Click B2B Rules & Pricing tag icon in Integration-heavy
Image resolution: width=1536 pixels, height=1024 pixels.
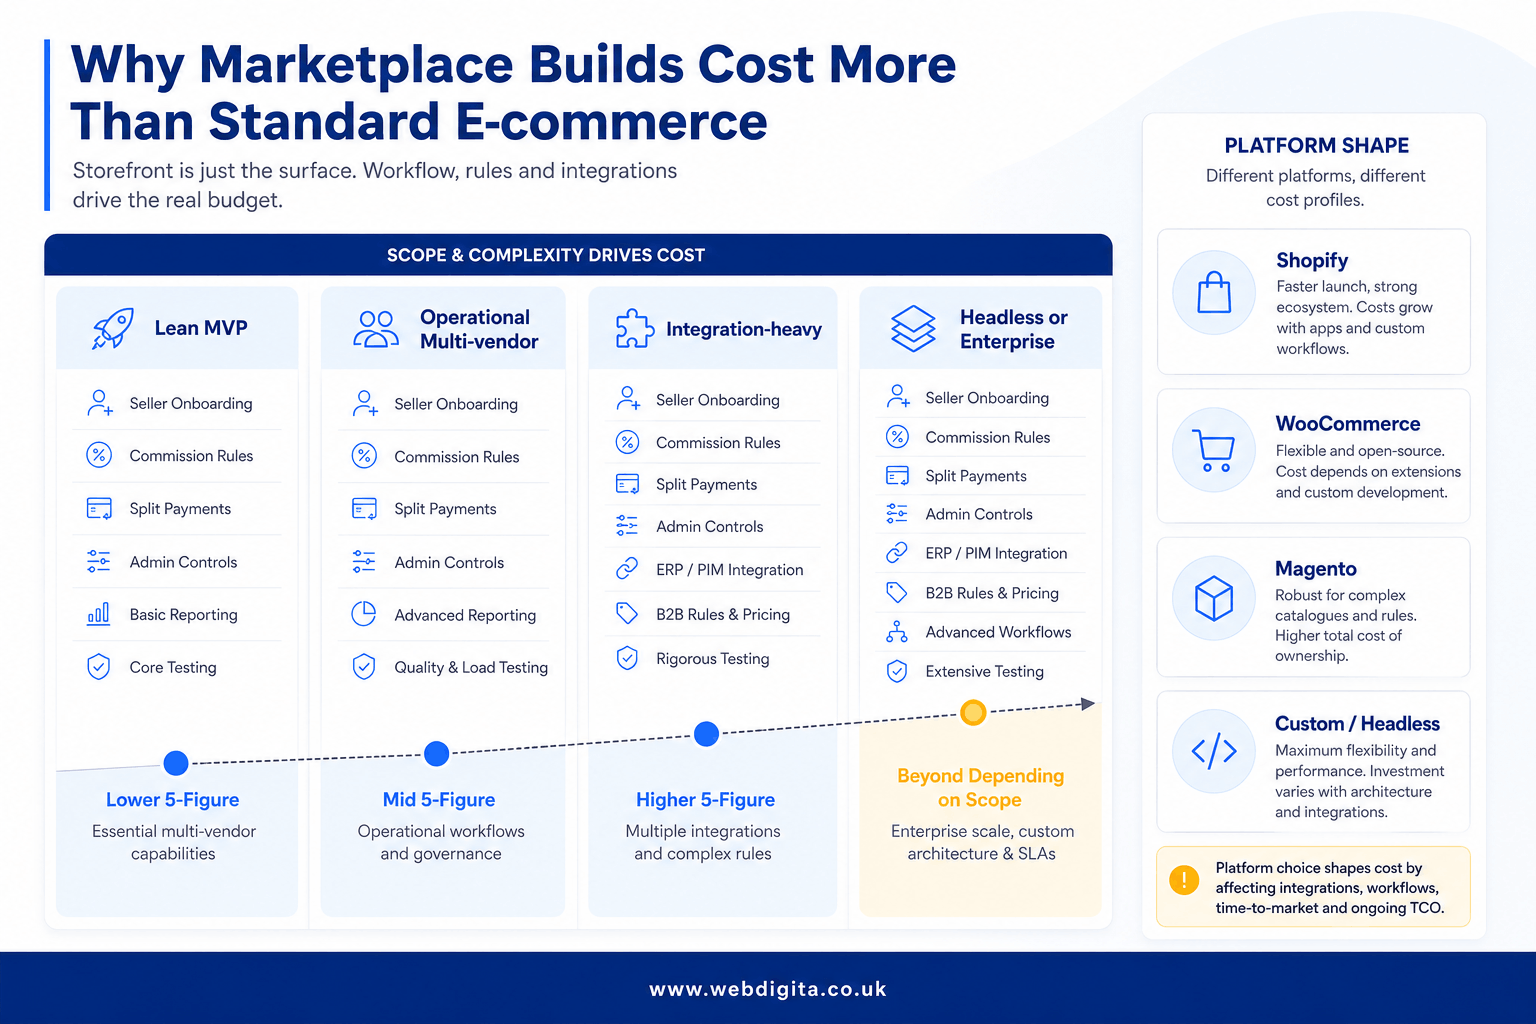[x=627, y=613]
